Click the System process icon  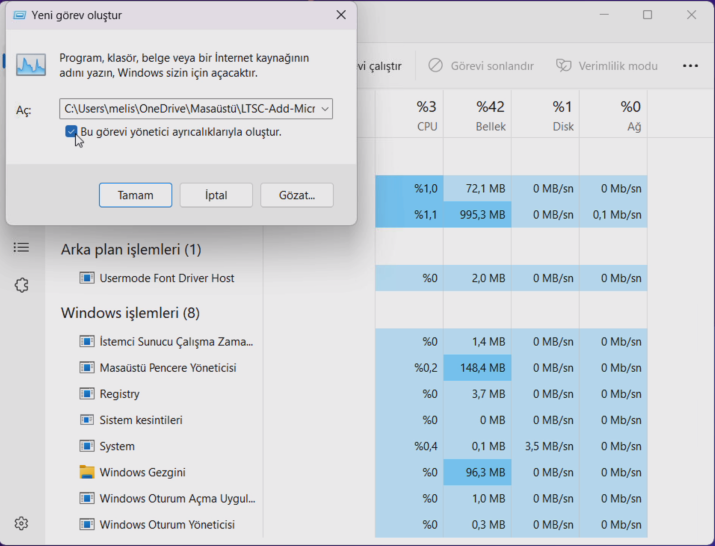pos(87,446)
